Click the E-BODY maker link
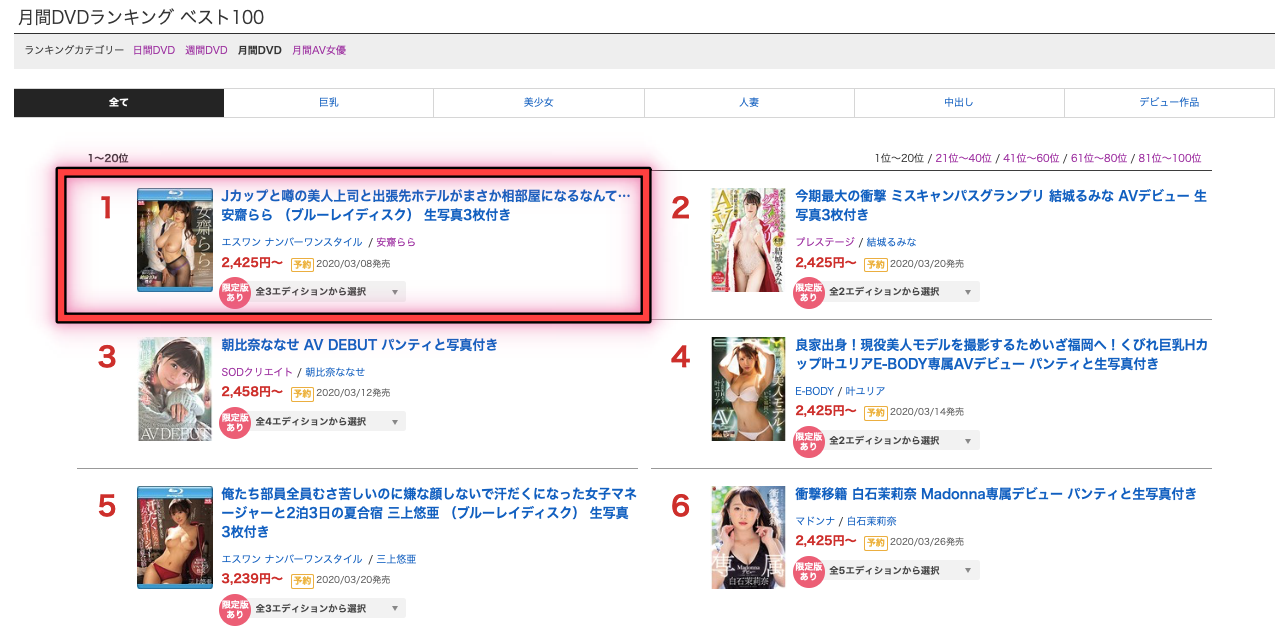This screenshot has width=1281, height=633. point(814,391)
